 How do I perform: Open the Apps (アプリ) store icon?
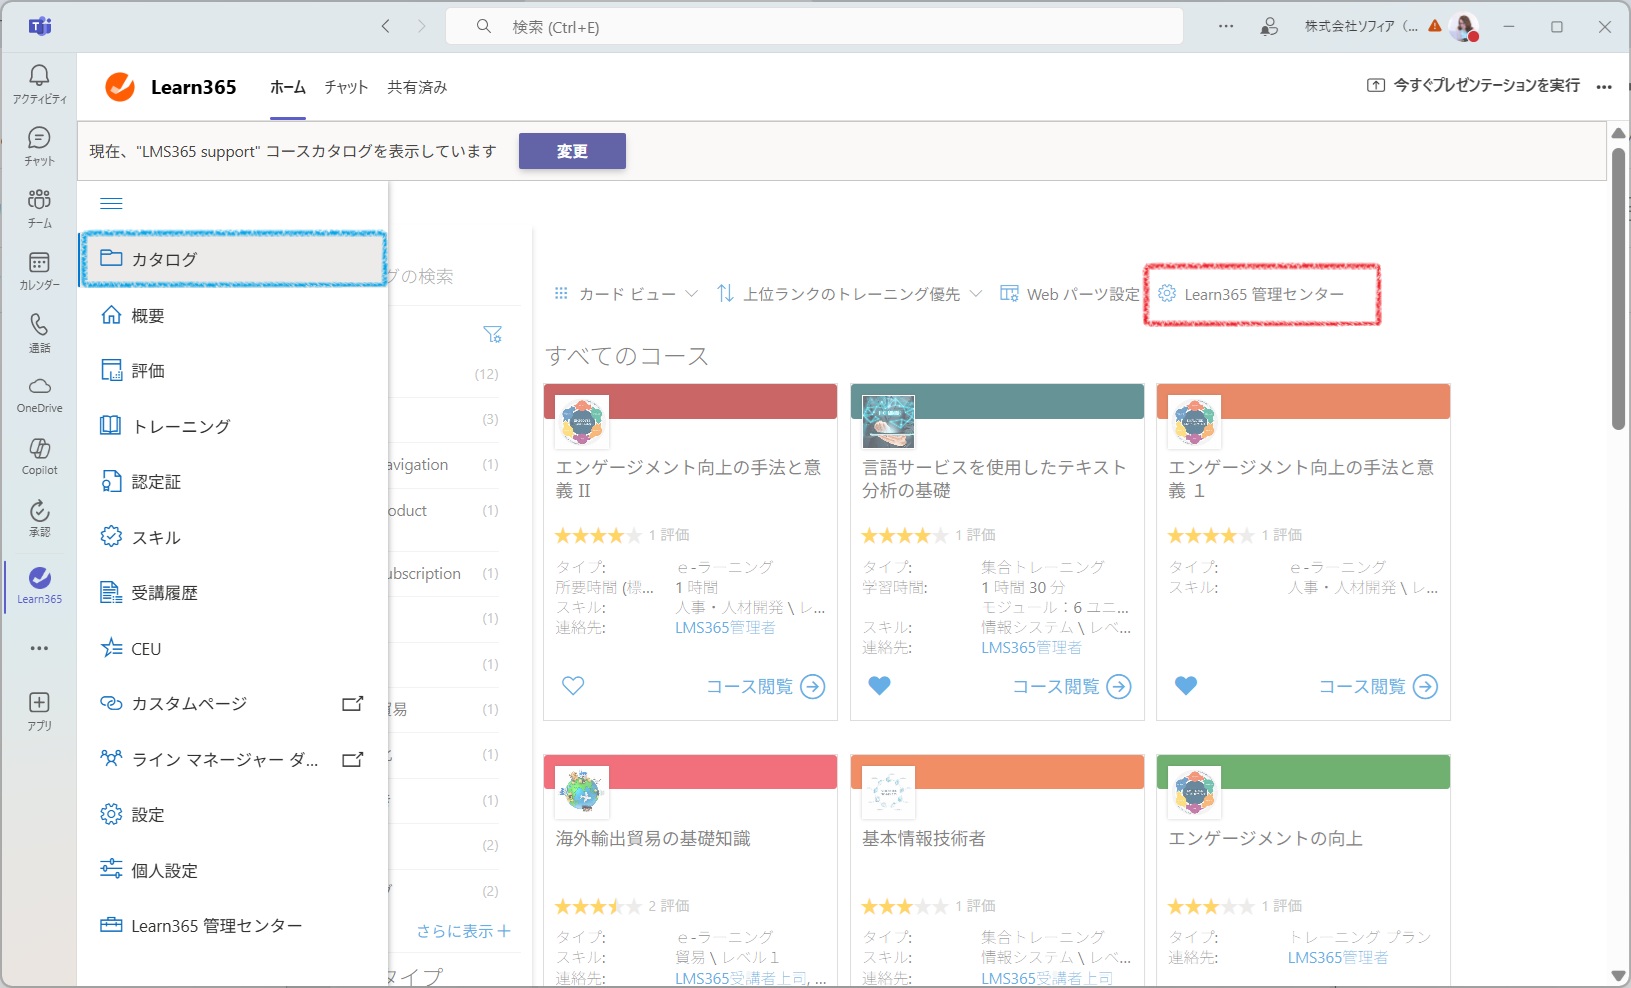click(x=39, y=711)
